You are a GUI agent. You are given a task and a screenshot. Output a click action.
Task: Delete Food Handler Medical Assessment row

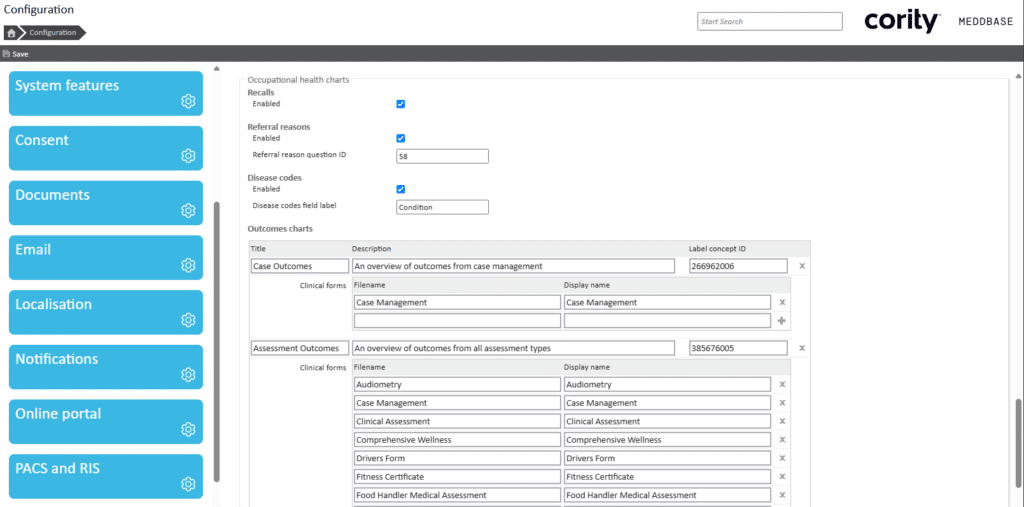coord(782,495)
